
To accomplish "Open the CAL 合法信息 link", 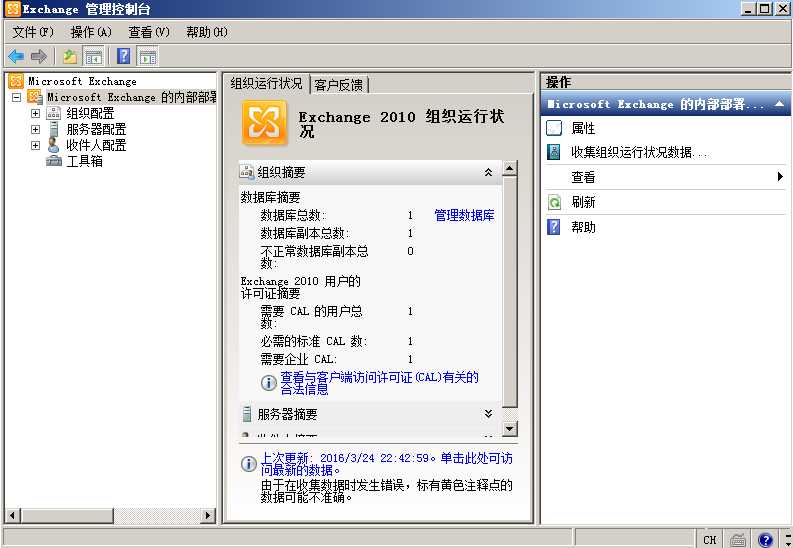I will [379, 383].
